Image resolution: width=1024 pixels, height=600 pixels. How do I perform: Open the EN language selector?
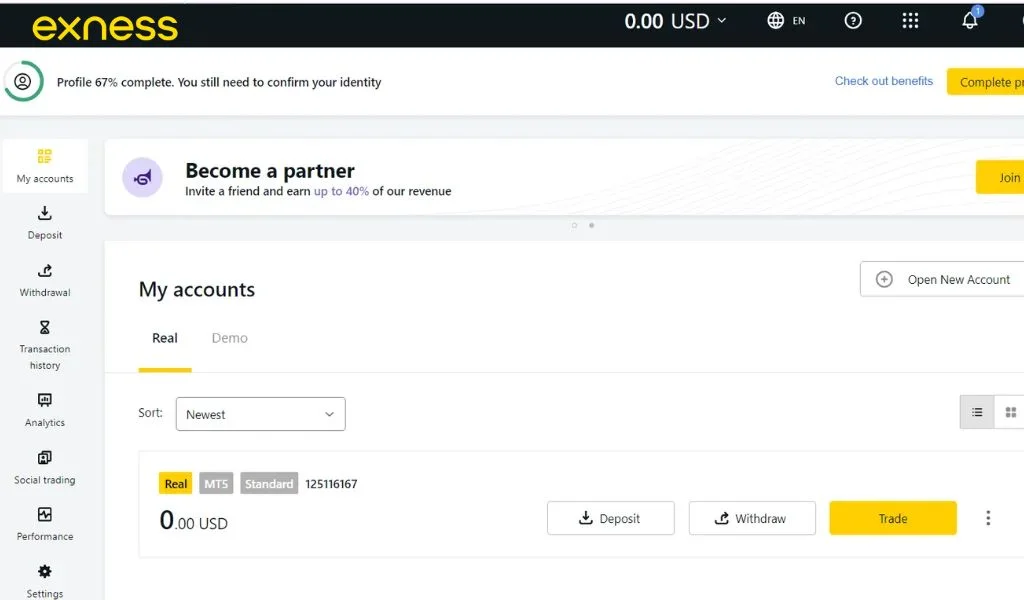(786, 21)
